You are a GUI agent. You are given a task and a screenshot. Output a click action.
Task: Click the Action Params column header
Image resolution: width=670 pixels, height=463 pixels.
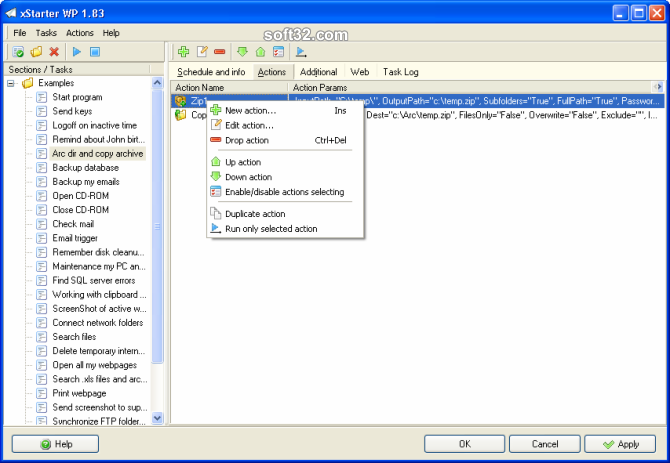tap(470, 88)
